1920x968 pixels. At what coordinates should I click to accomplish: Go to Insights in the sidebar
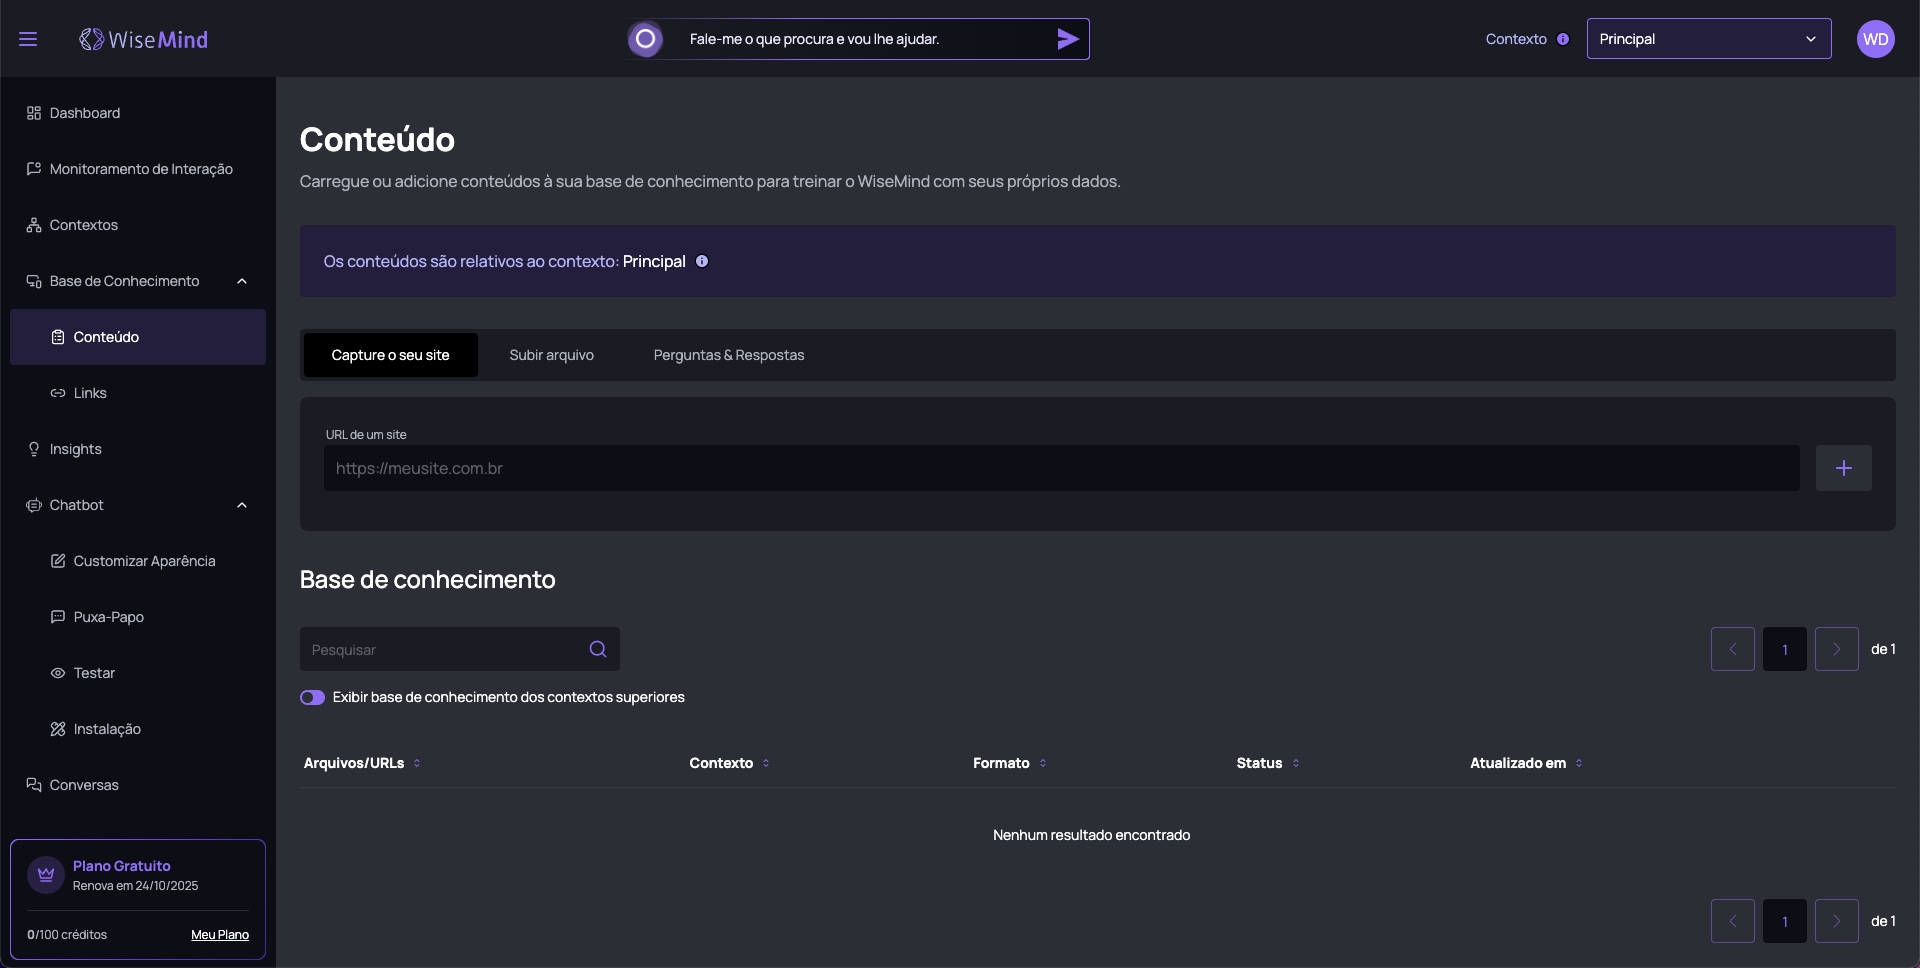pos(76,449)
